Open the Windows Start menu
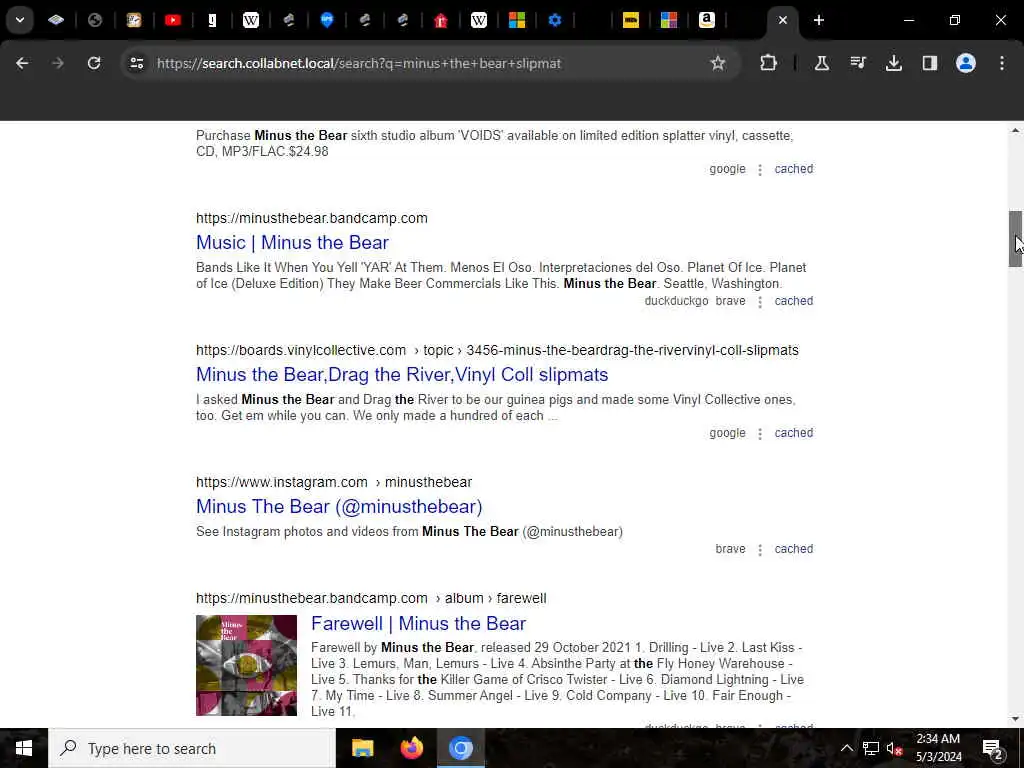 24,748
